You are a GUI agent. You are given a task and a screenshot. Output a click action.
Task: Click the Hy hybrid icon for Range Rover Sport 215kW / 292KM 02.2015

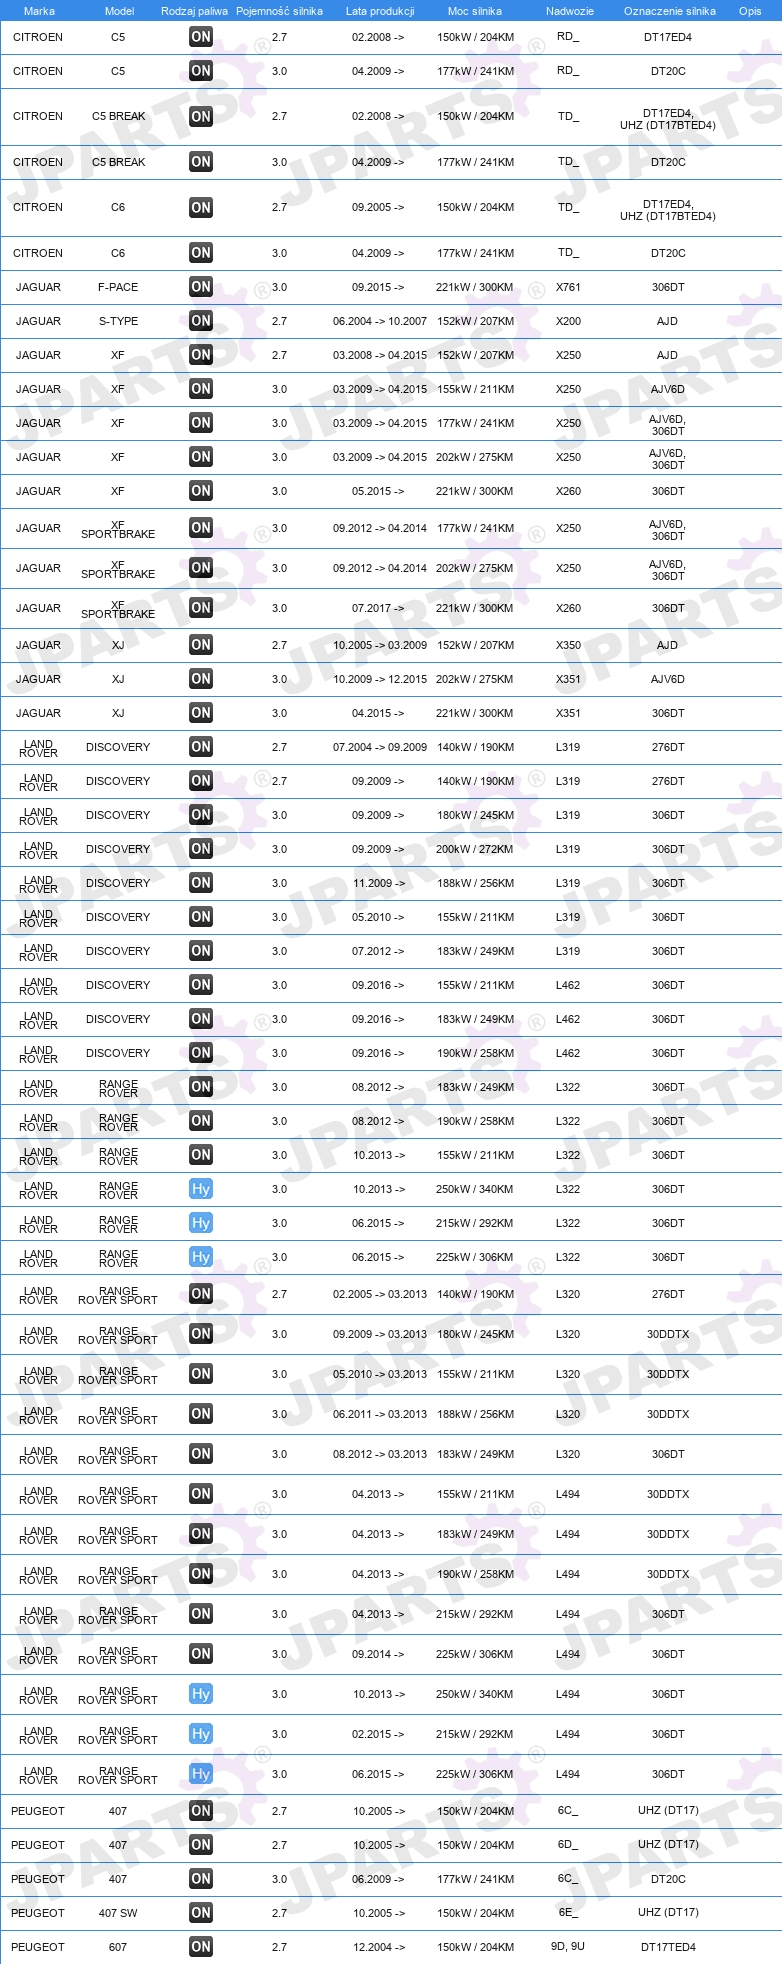(x=201, y=1734)
